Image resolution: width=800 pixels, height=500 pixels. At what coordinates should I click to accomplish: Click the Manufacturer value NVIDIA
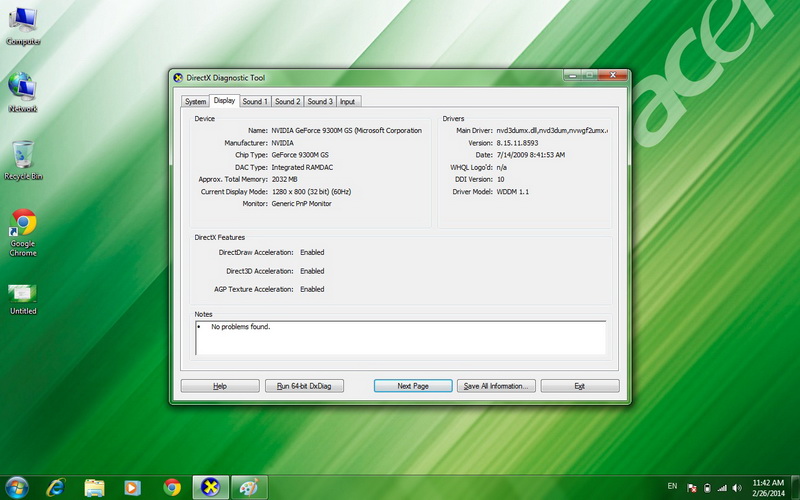click(x=282, y=143)
